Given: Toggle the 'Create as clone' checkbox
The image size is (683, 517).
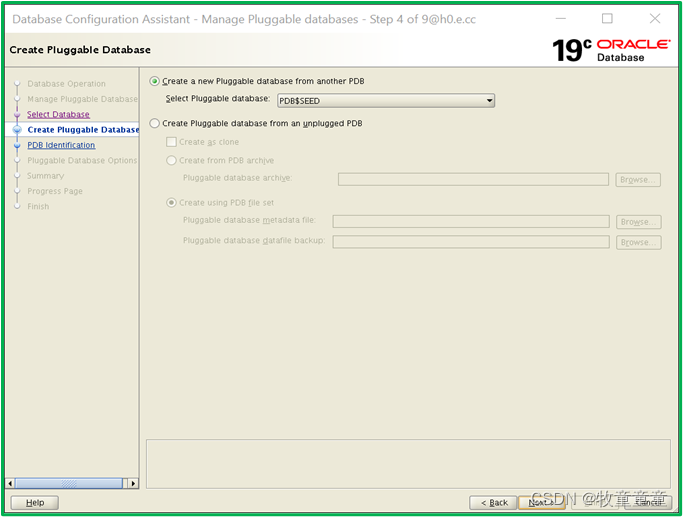Looking at the screenshot, I should click(171, 142).
